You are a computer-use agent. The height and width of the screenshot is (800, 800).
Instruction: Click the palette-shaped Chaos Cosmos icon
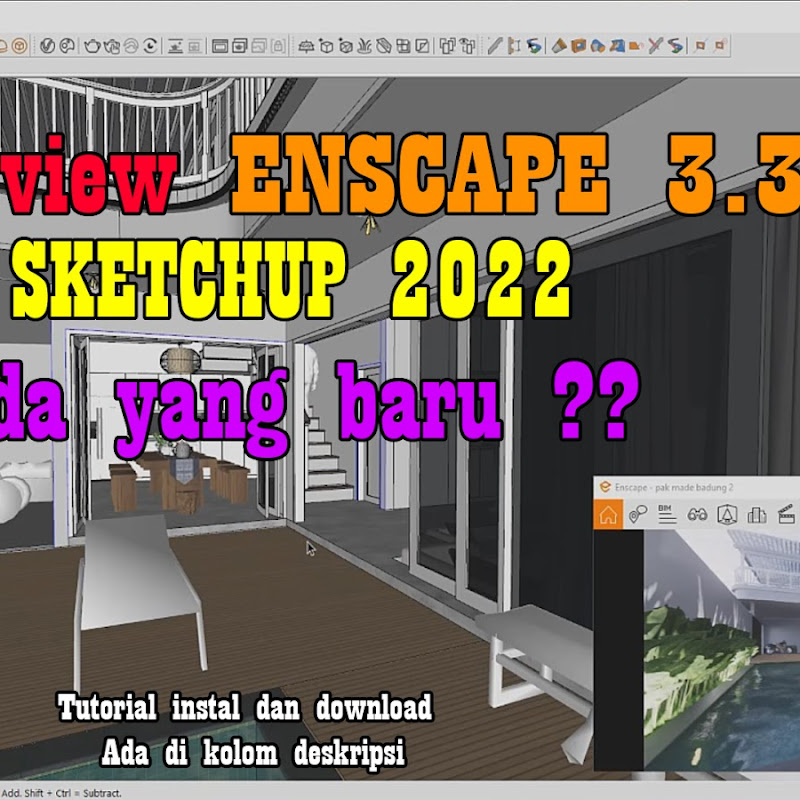(67, 46)
